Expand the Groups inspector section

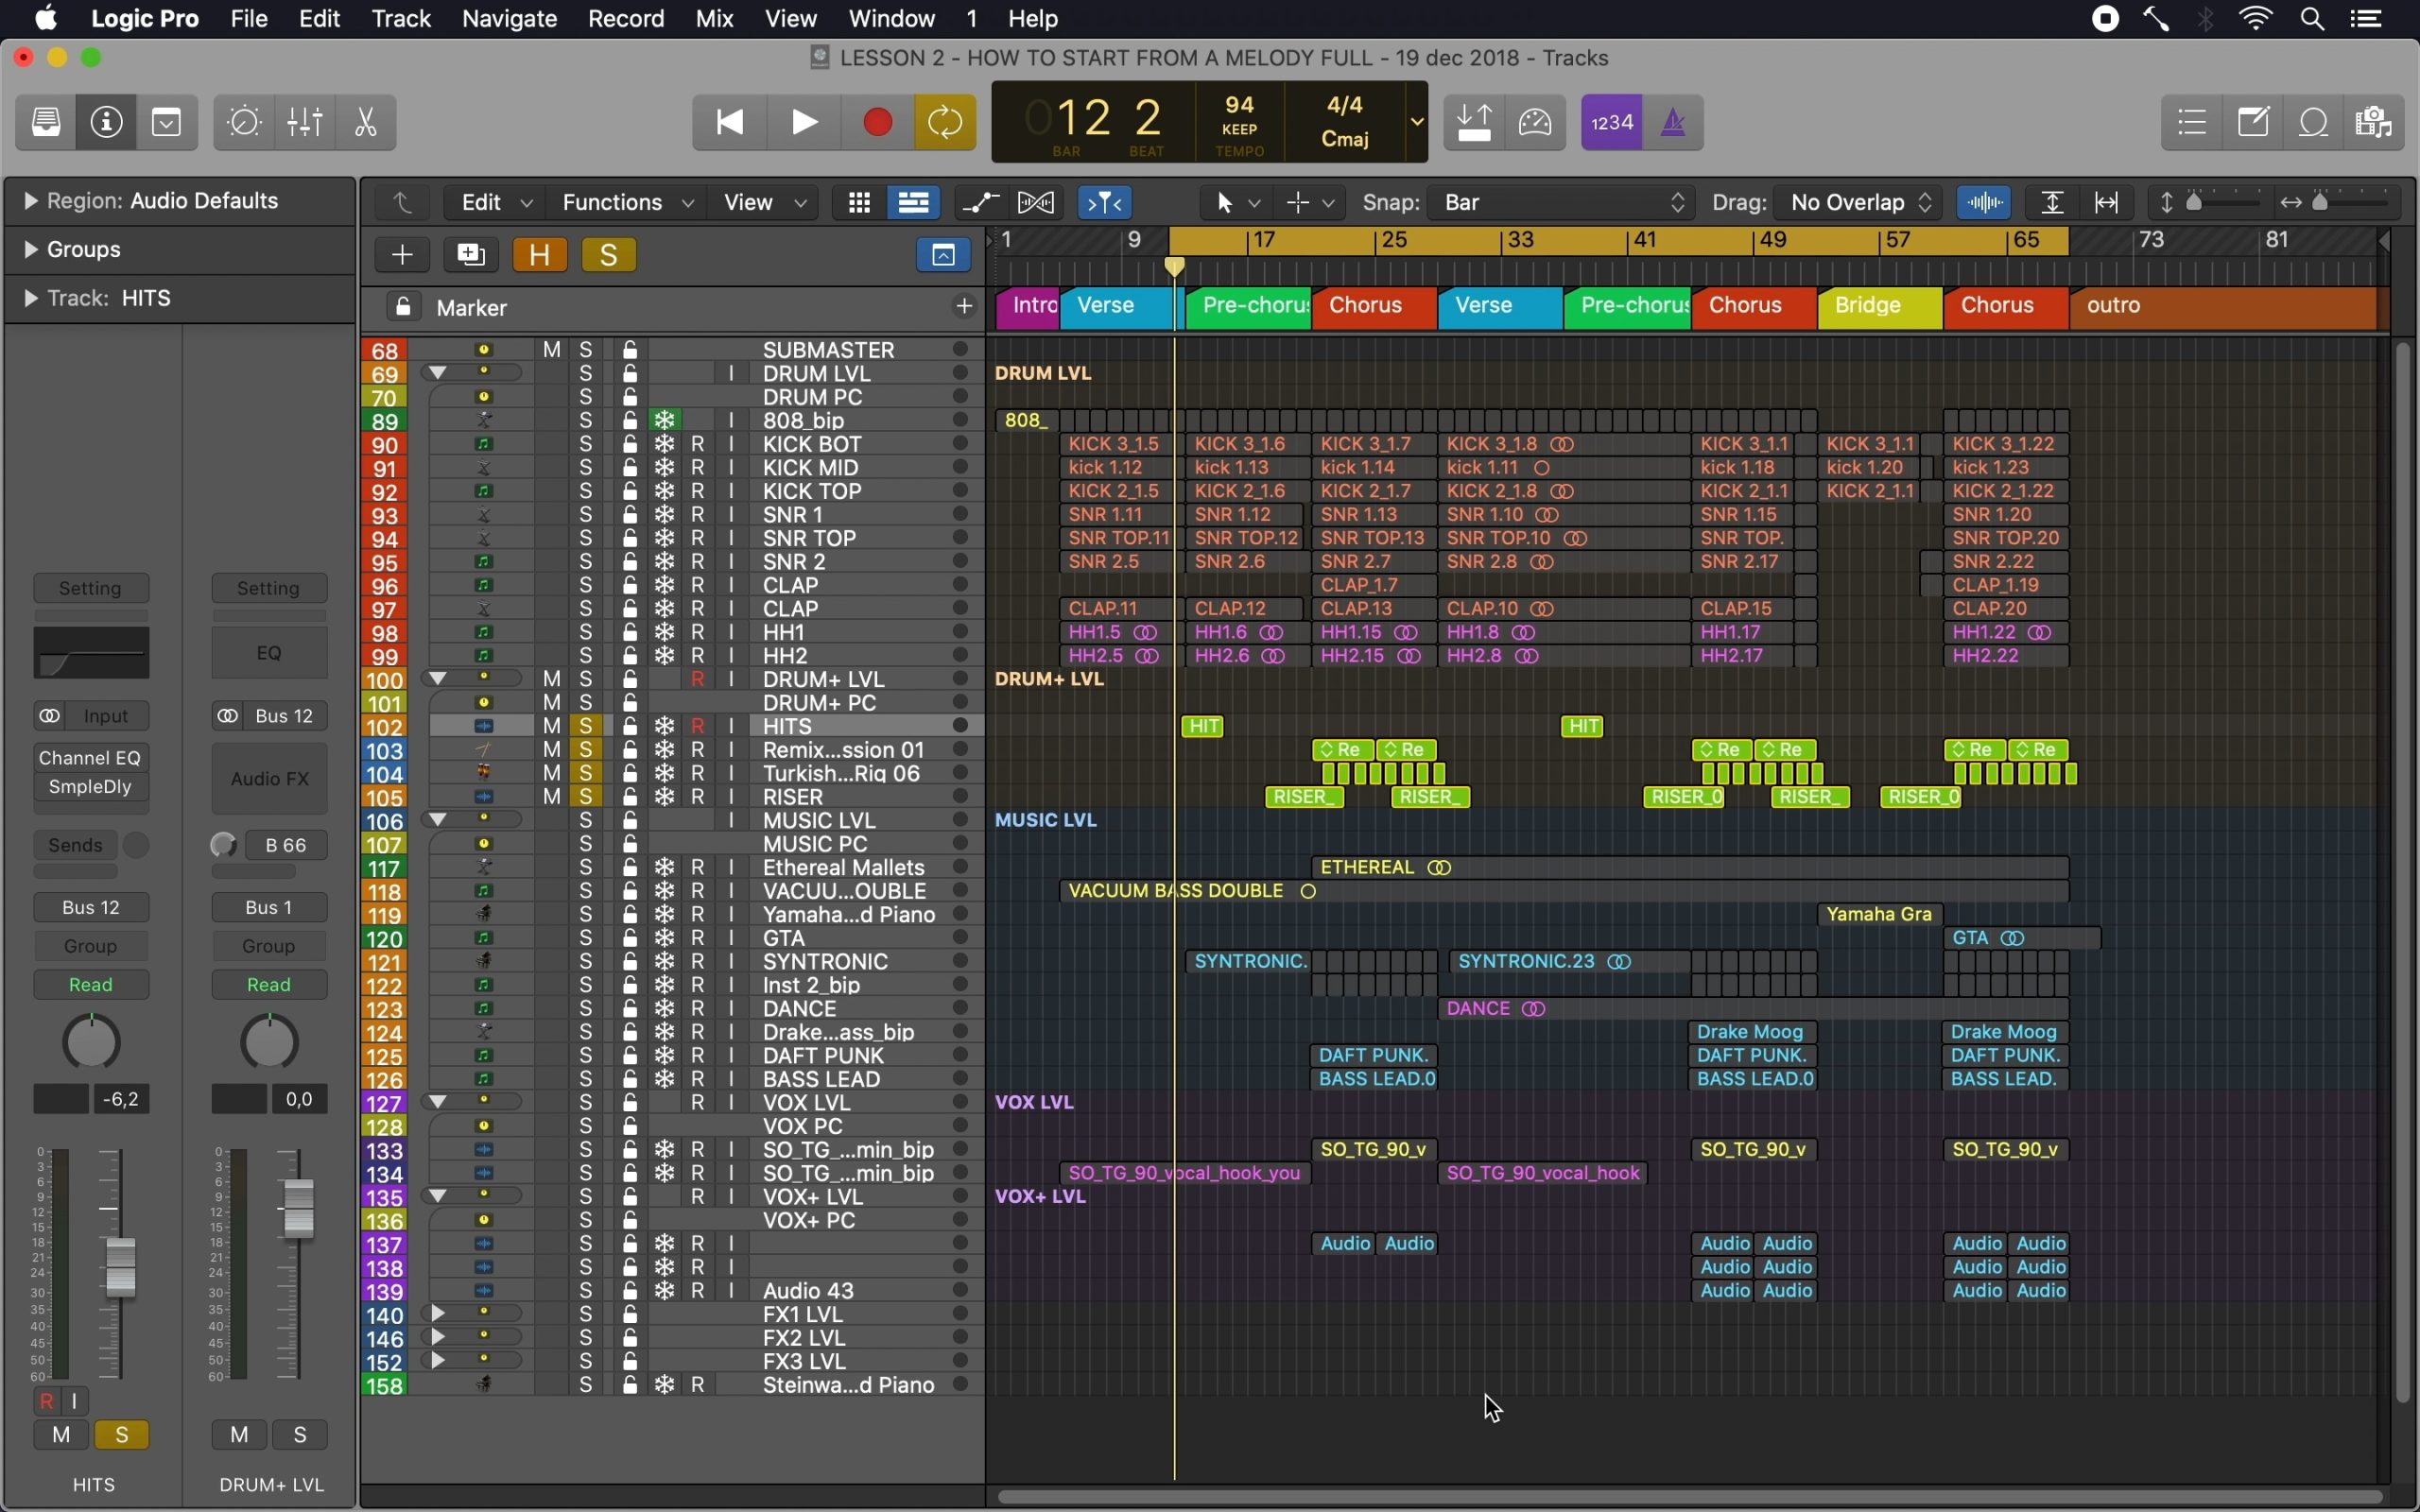click(31, 249)
